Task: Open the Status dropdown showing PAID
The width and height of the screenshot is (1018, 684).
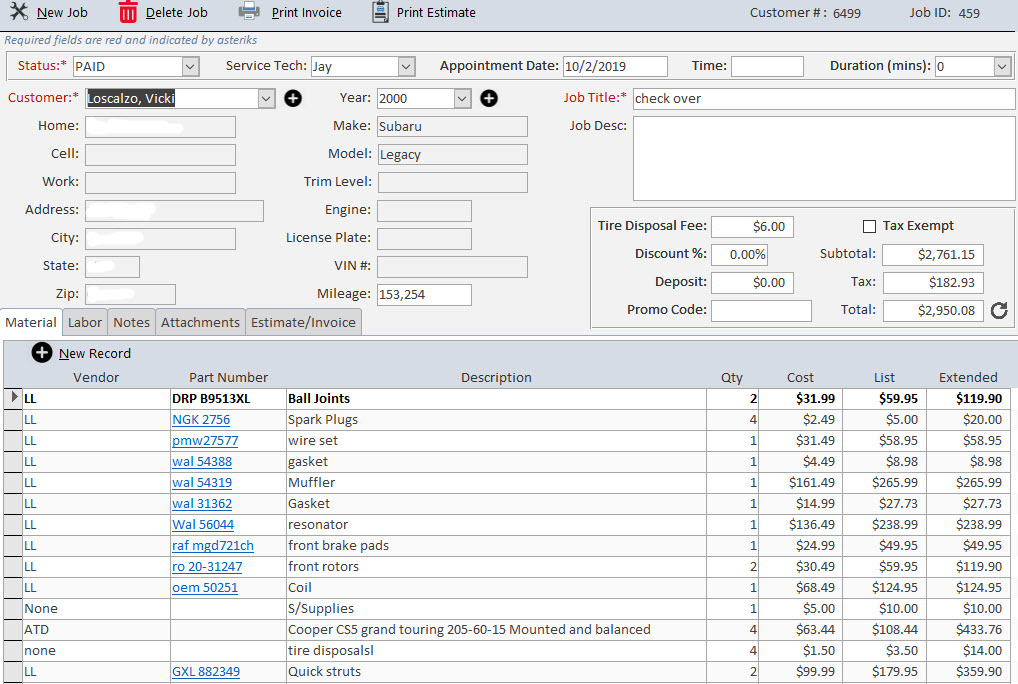Action: (190, 66)
